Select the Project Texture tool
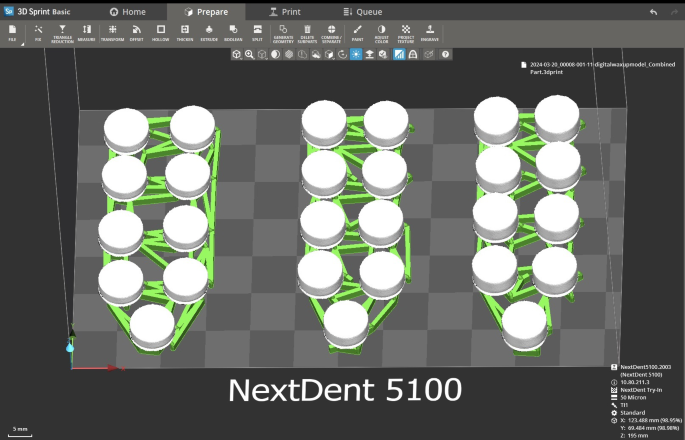The width and height of the screenshot is (685, 440). [x=406, y=33]
